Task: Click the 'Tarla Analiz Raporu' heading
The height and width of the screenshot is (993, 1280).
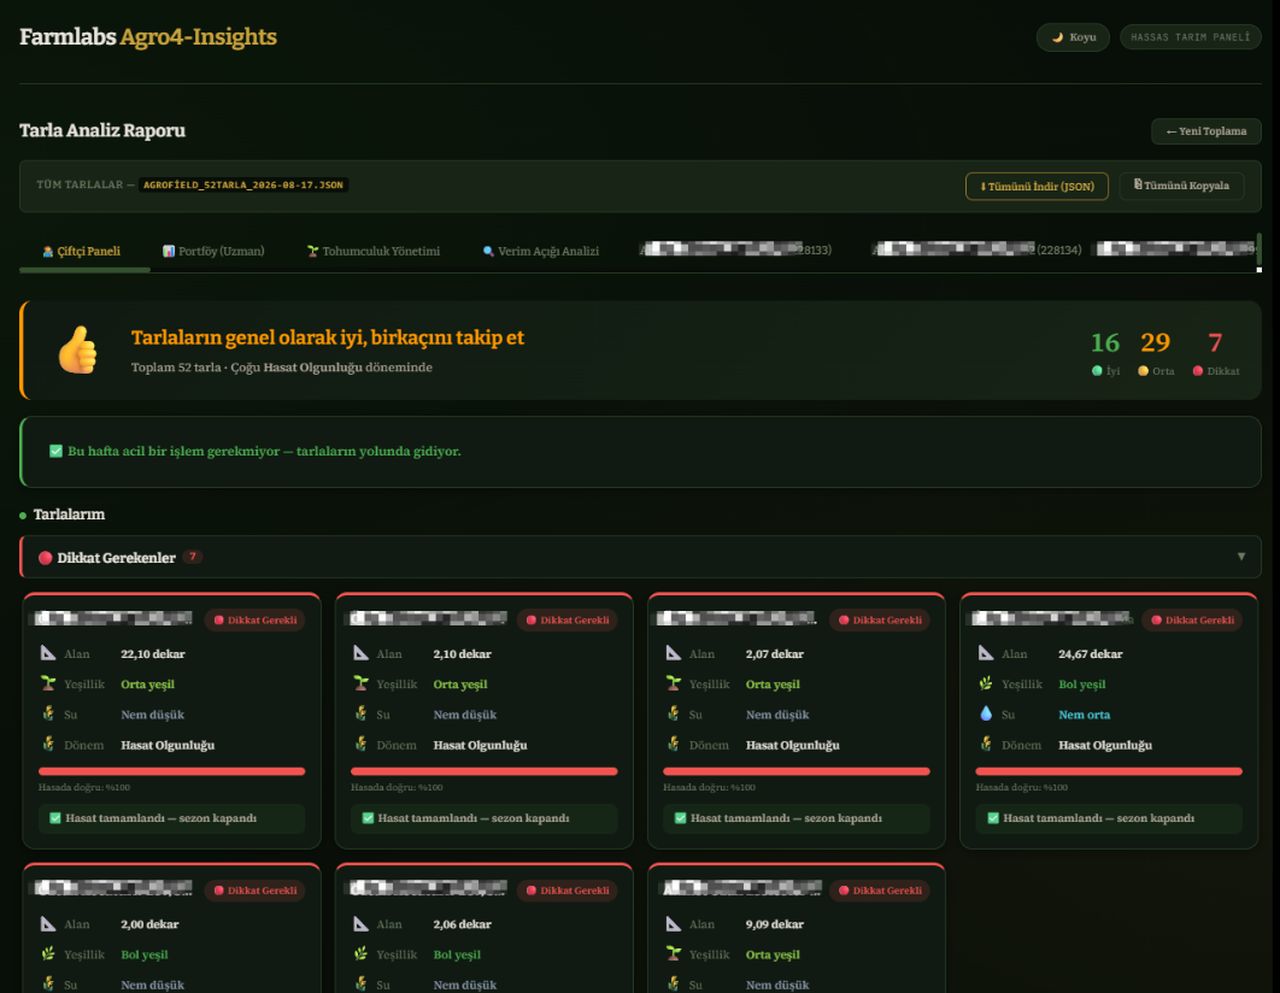Action: pyautogui.click(x=102, y=131)
